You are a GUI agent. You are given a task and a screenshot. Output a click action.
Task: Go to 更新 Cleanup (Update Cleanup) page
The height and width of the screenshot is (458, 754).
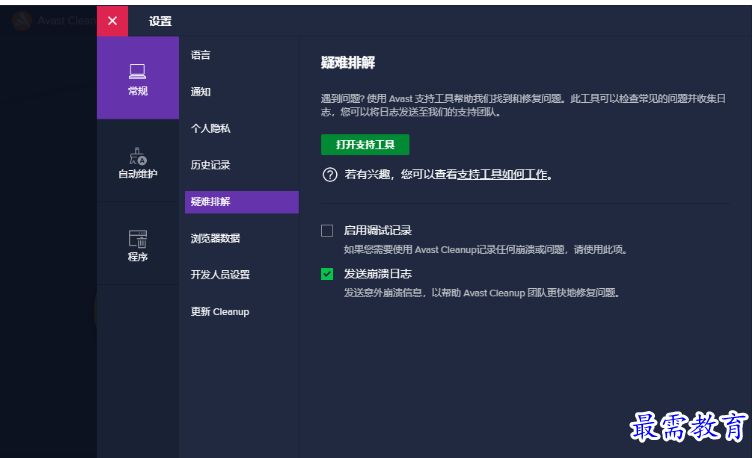pyautogui.click(x=220, y=311)
